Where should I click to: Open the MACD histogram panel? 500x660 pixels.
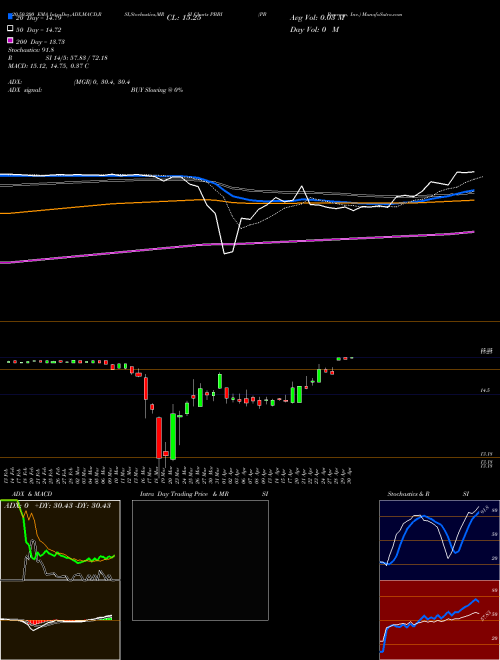60,620
